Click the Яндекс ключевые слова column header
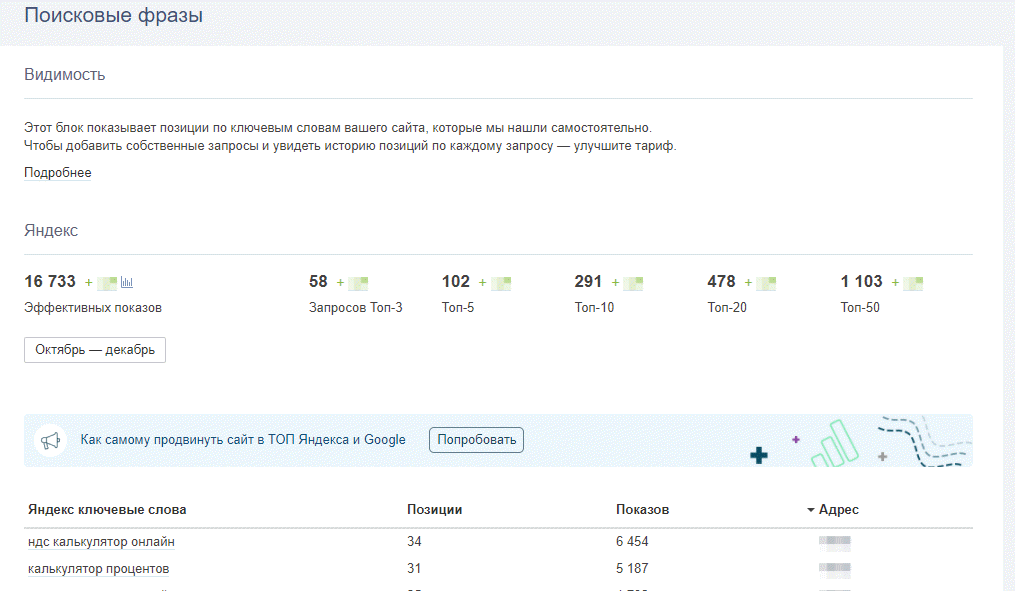 click(107, 509)
